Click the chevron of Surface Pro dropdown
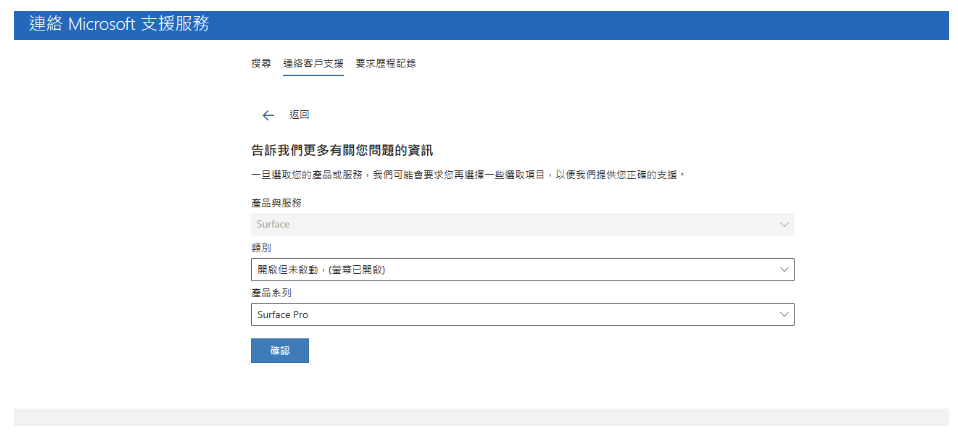 tap(784, 314)
